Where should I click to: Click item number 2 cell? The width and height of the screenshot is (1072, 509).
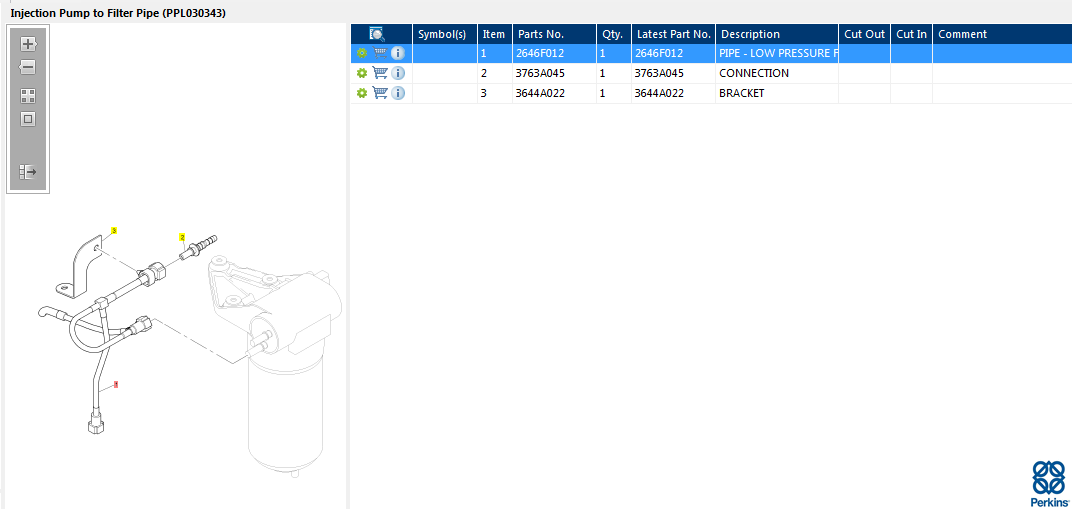(494, 73)
